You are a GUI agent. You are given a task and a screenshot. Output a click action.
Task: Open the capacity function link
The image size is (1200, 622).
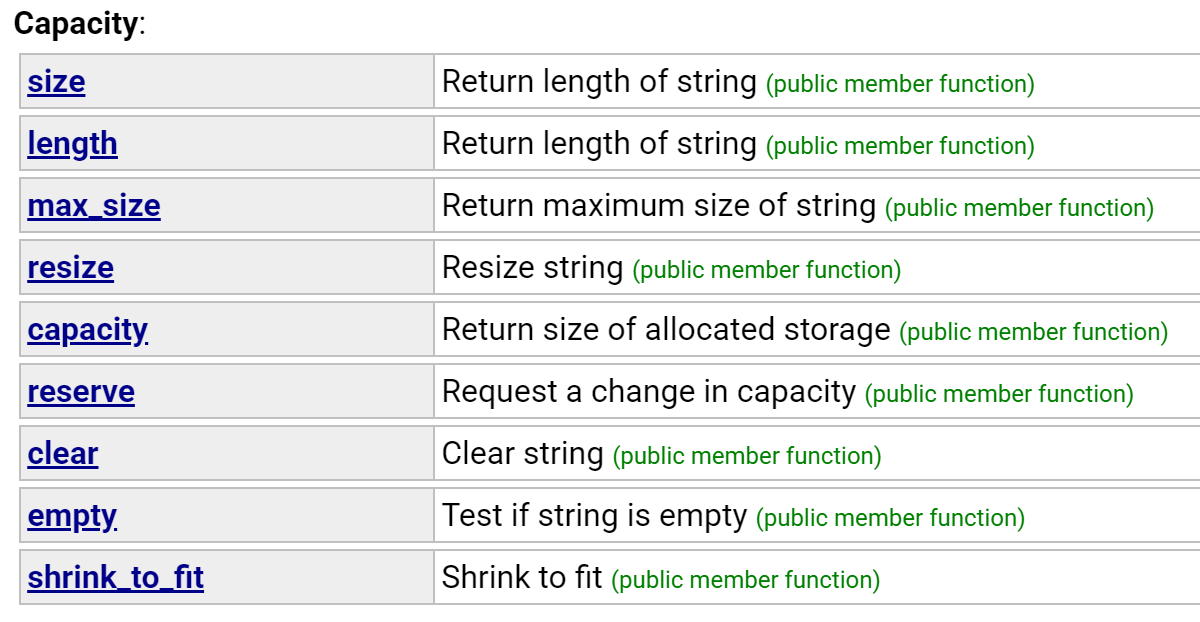coord(87,330)
